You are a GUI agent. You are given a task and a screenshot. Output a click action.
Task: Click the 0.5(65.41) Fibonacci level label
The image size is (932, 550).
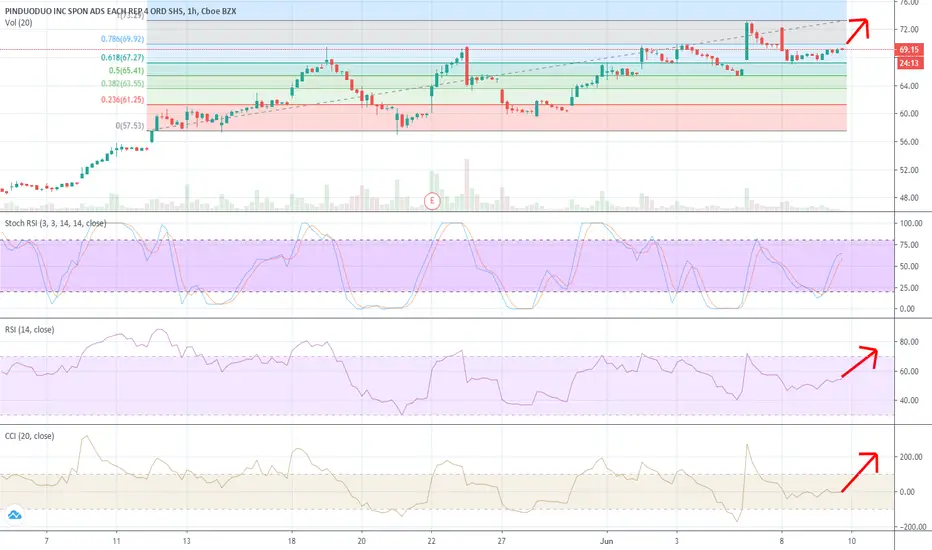[126, 71]
